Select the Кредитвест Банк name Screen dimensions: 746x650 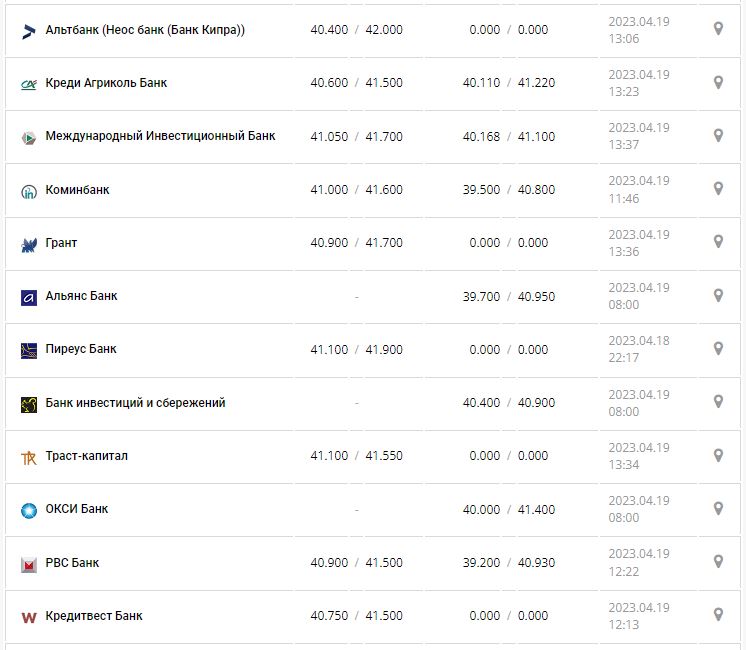pos(94,616)
